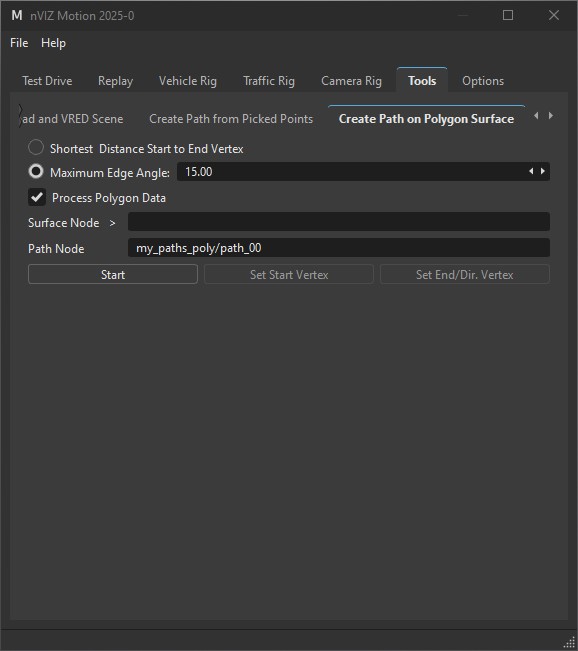Click the Path Node text field
The width and height of the screenshot is (578, 651).
coord(339,248)
